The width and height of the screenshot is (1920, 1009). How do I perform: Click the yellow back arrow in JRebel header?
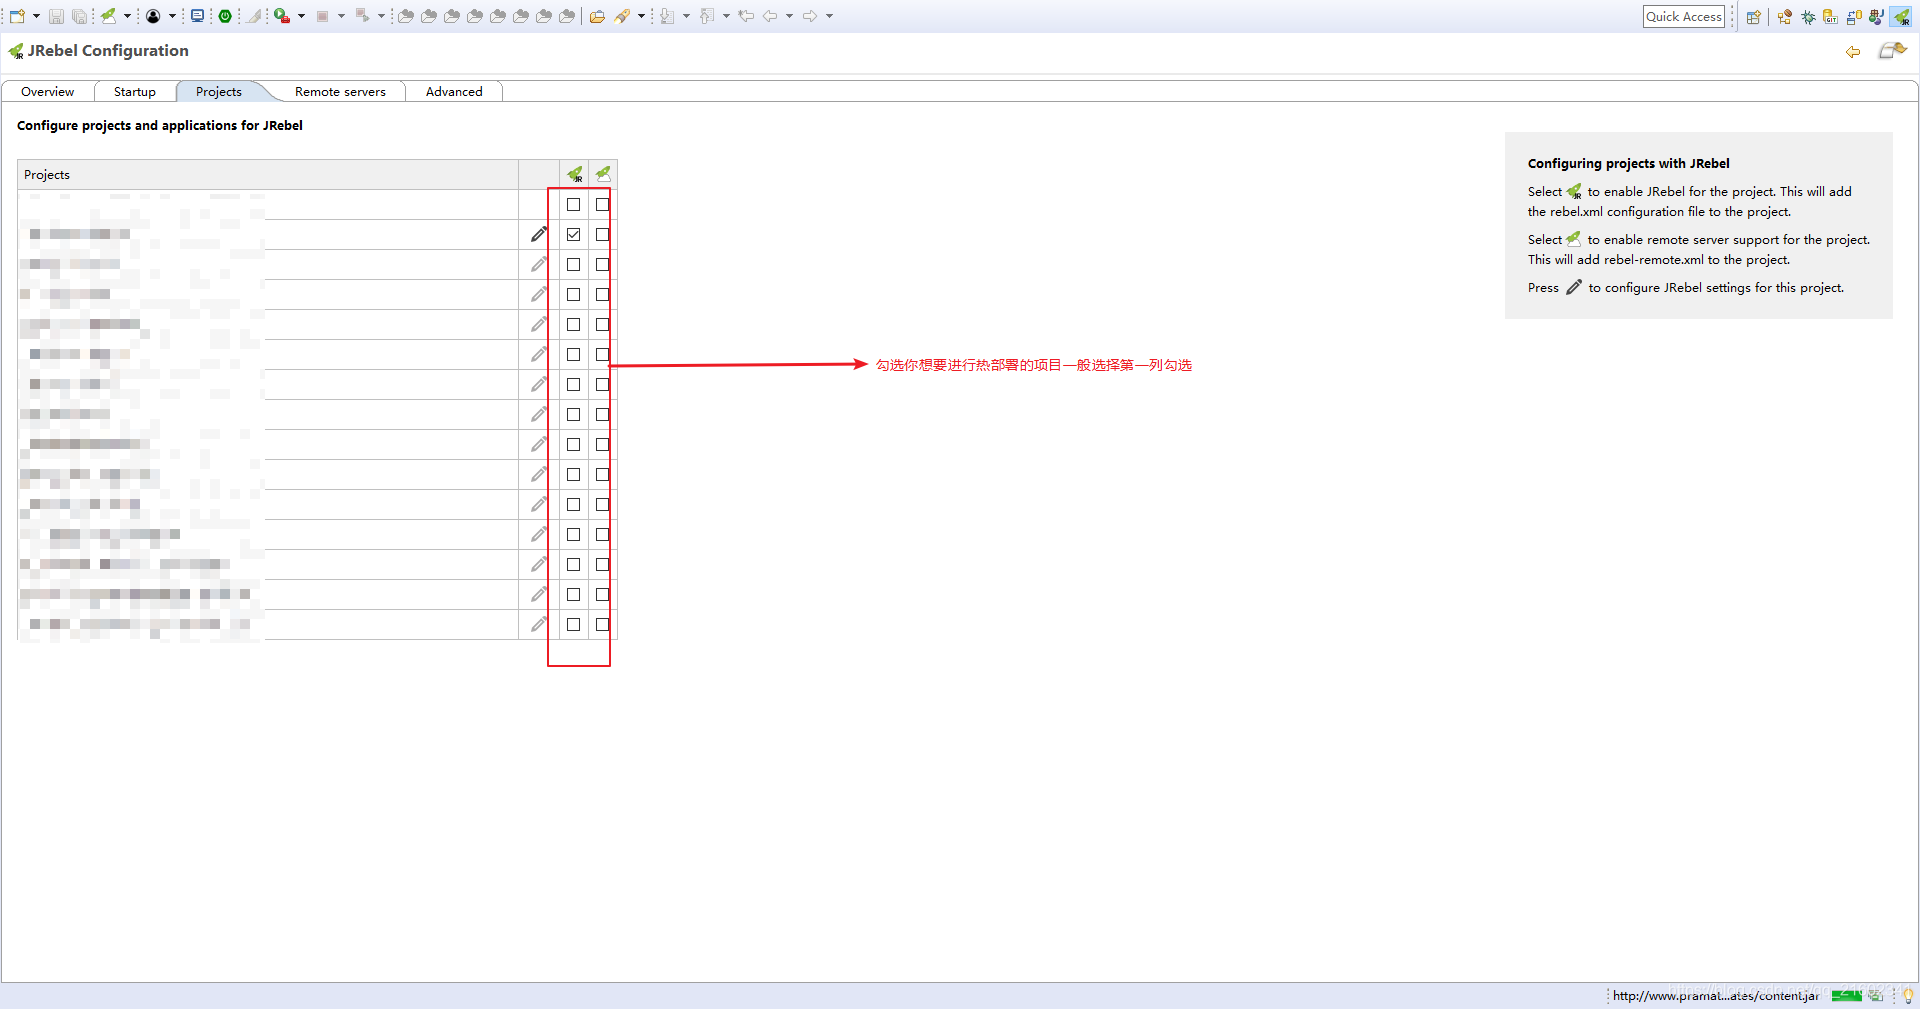(x=1853, y=52)
